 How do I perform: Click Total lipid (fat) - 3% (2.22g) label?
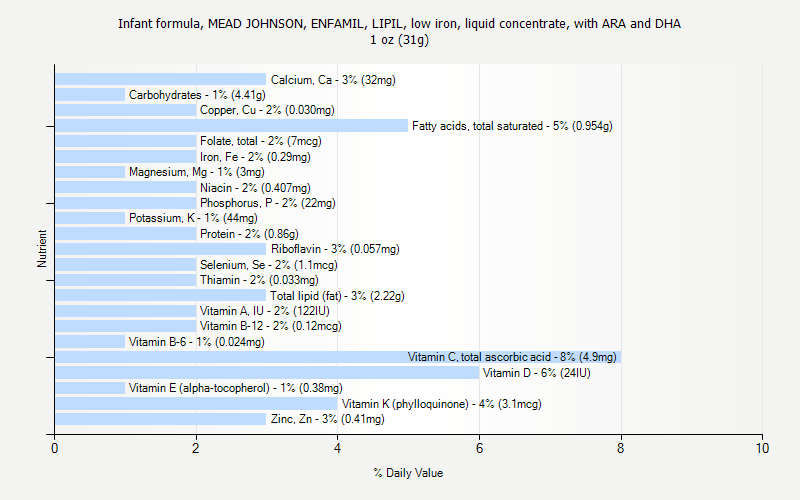[x=337, y=296]
